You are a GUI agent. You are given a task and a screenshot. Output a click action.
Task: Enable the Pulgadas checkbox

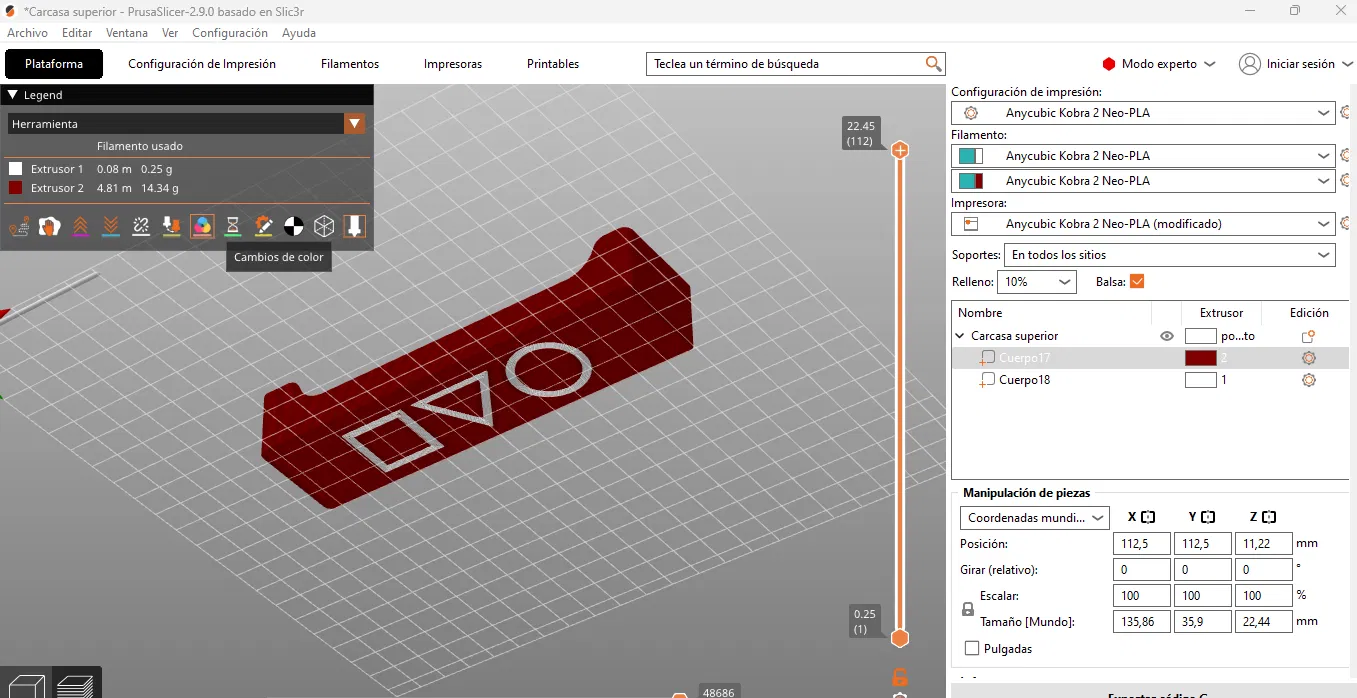pos(972,648)
